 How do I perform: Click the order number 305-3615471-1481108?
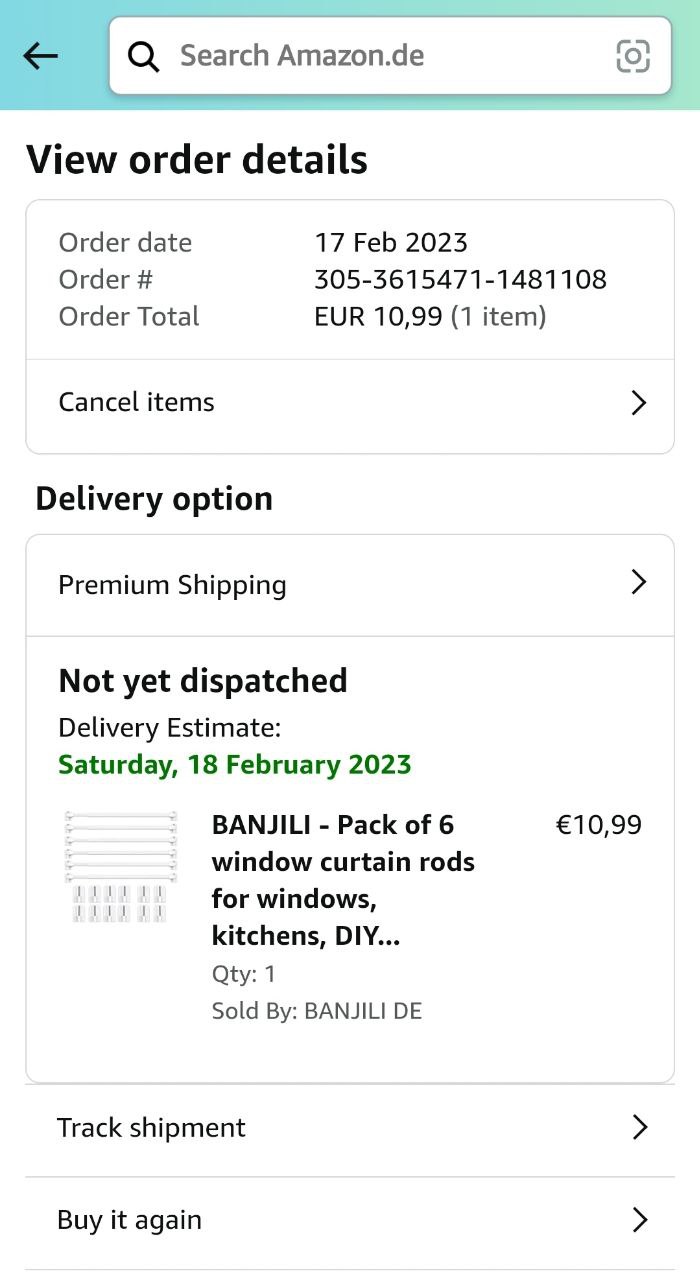[460, 279]
